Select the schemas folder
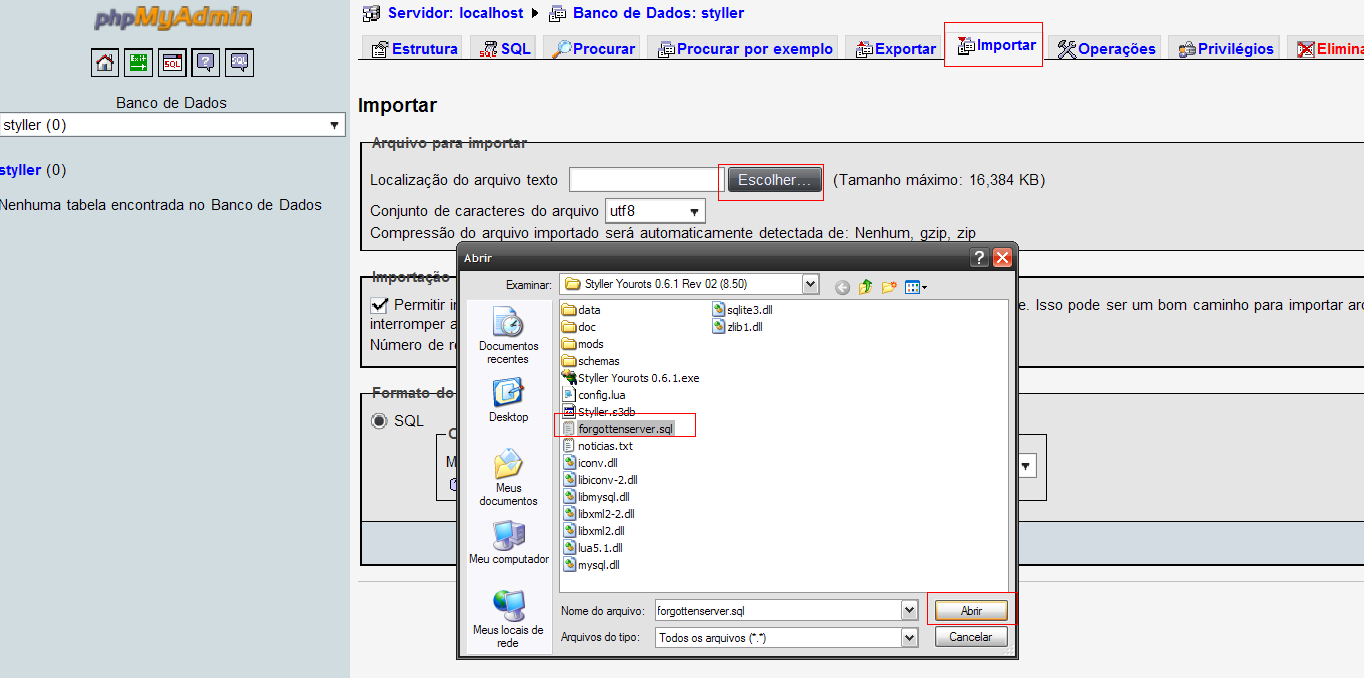The image size is (1364, 678). pyautogui.click(x=591, y=361)
